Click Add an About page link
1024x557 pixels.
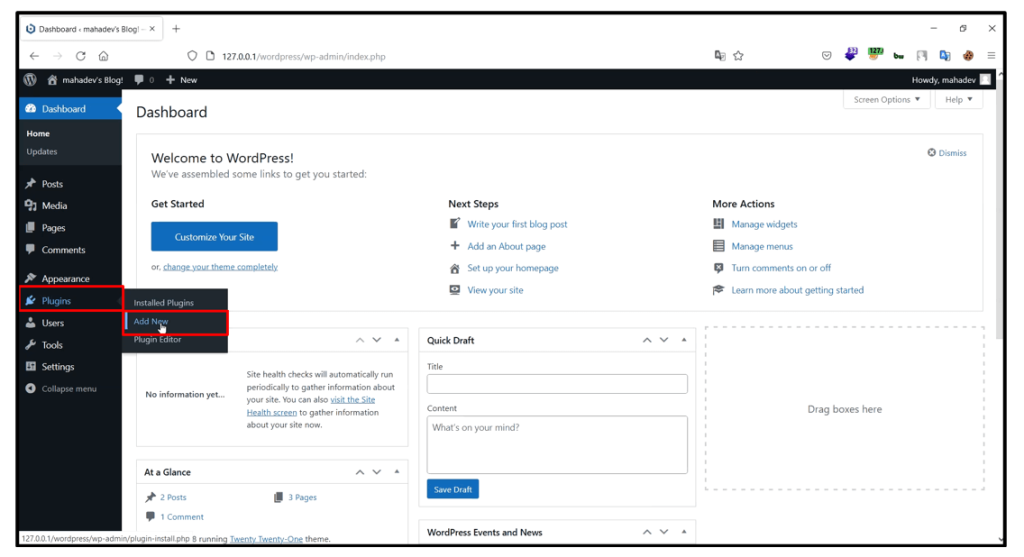[506, 246]
